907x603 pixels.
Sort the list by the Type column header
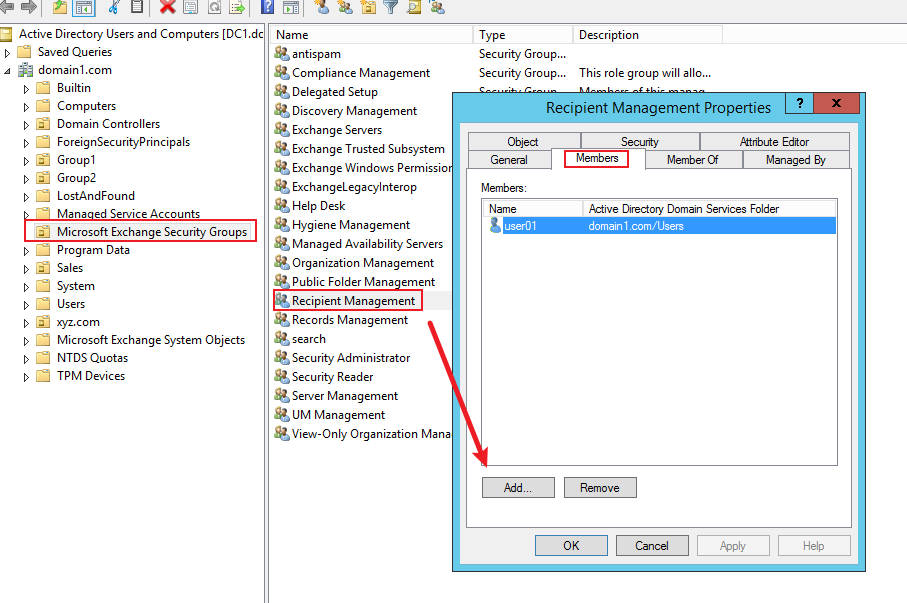tap(523, 35)
